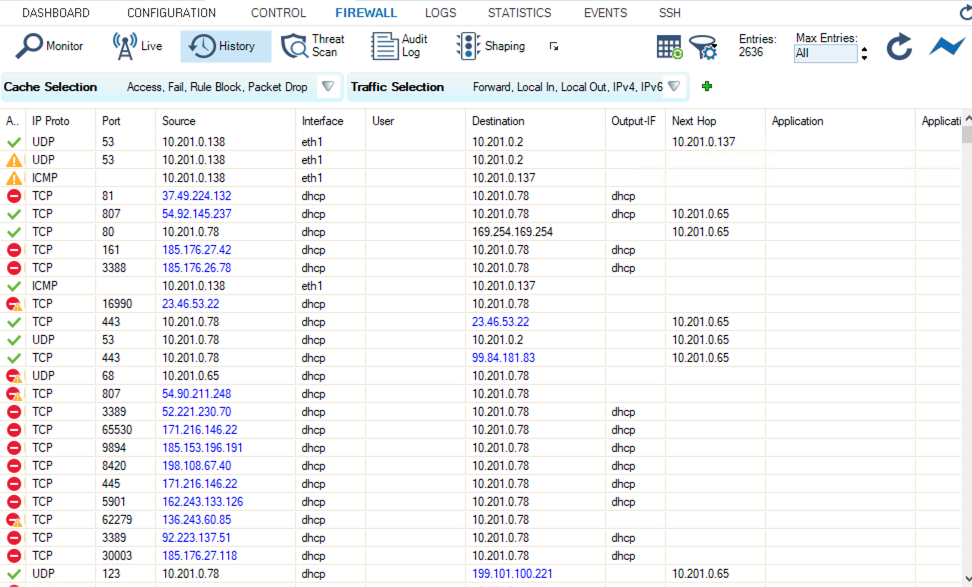Open the Threat Scan page

coord(313,46)
